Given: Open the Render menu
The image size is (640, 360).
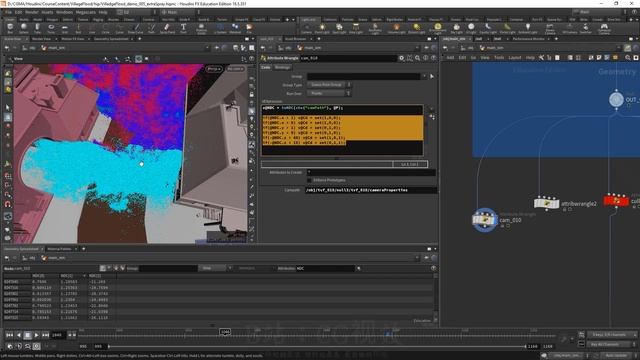Looking at the screenshot, I should coord(31,12).
